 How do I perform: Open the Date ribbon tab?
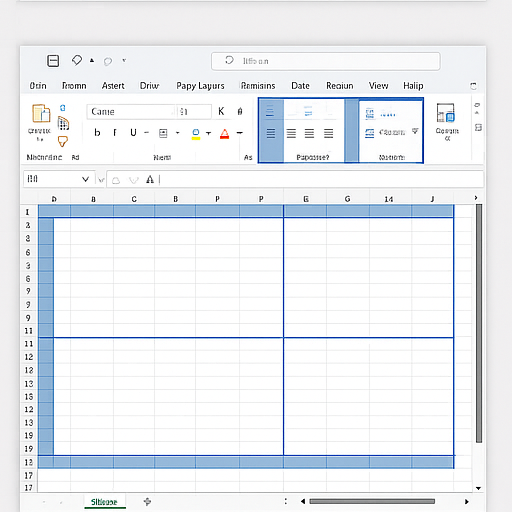[300, 86]
